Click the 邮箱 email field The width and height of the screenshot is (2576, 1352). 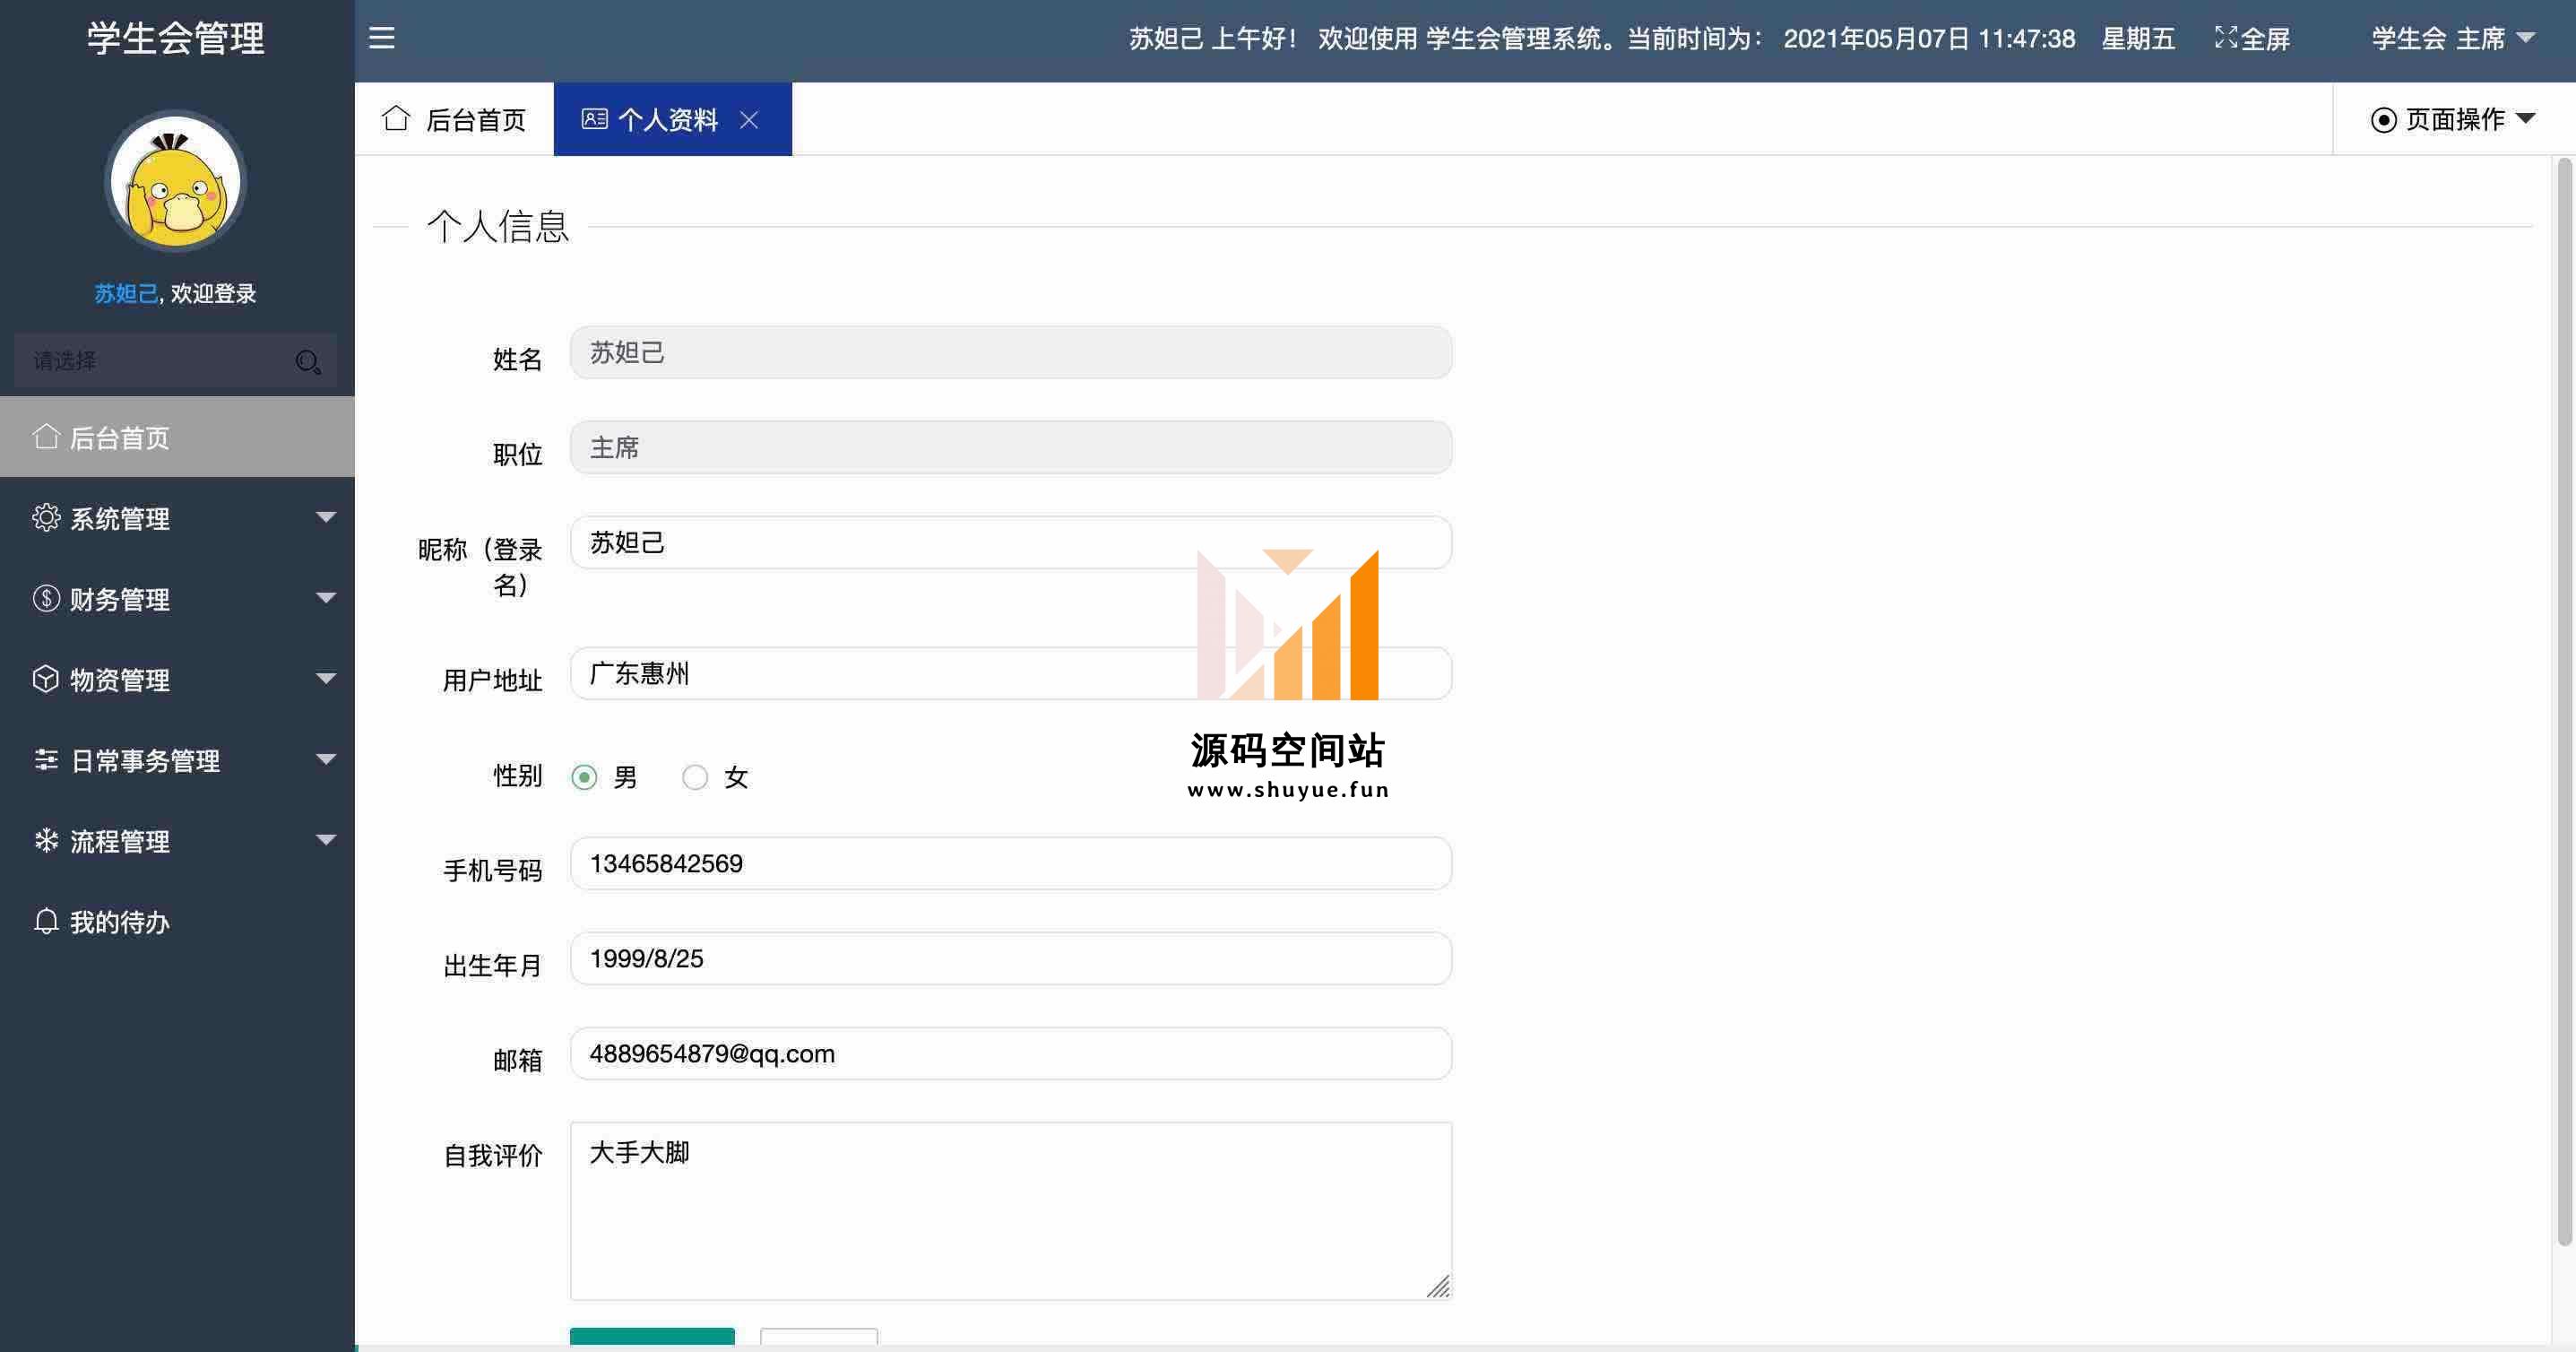tap(1011, 1053)
